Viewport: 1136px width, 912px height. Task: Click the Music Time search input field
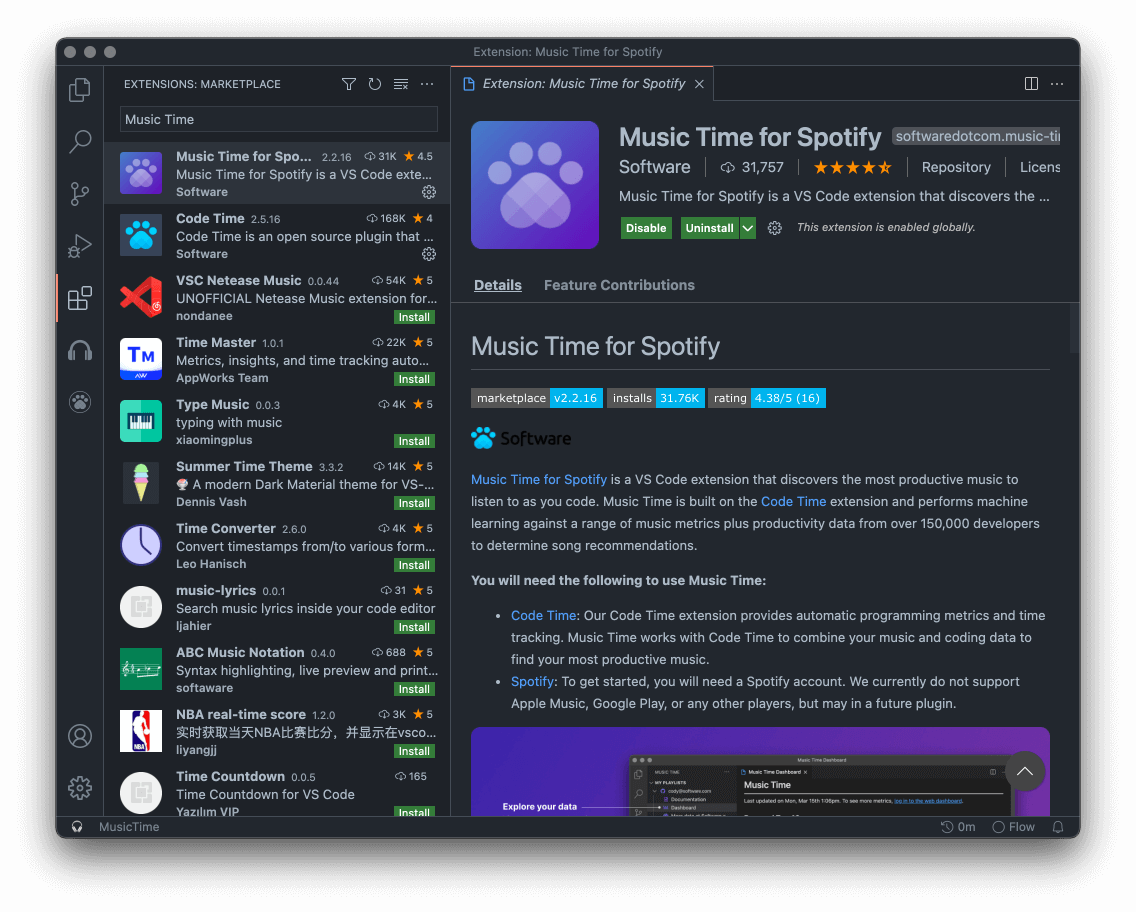(279, 119)
